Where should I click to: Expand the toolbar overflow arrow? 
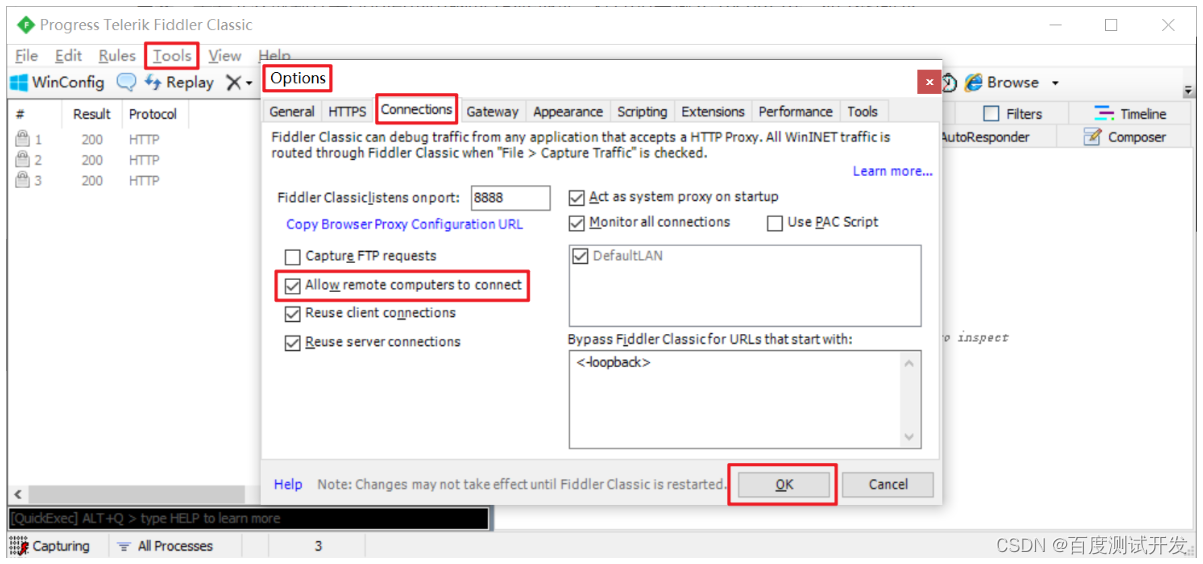click(1188, 90)
